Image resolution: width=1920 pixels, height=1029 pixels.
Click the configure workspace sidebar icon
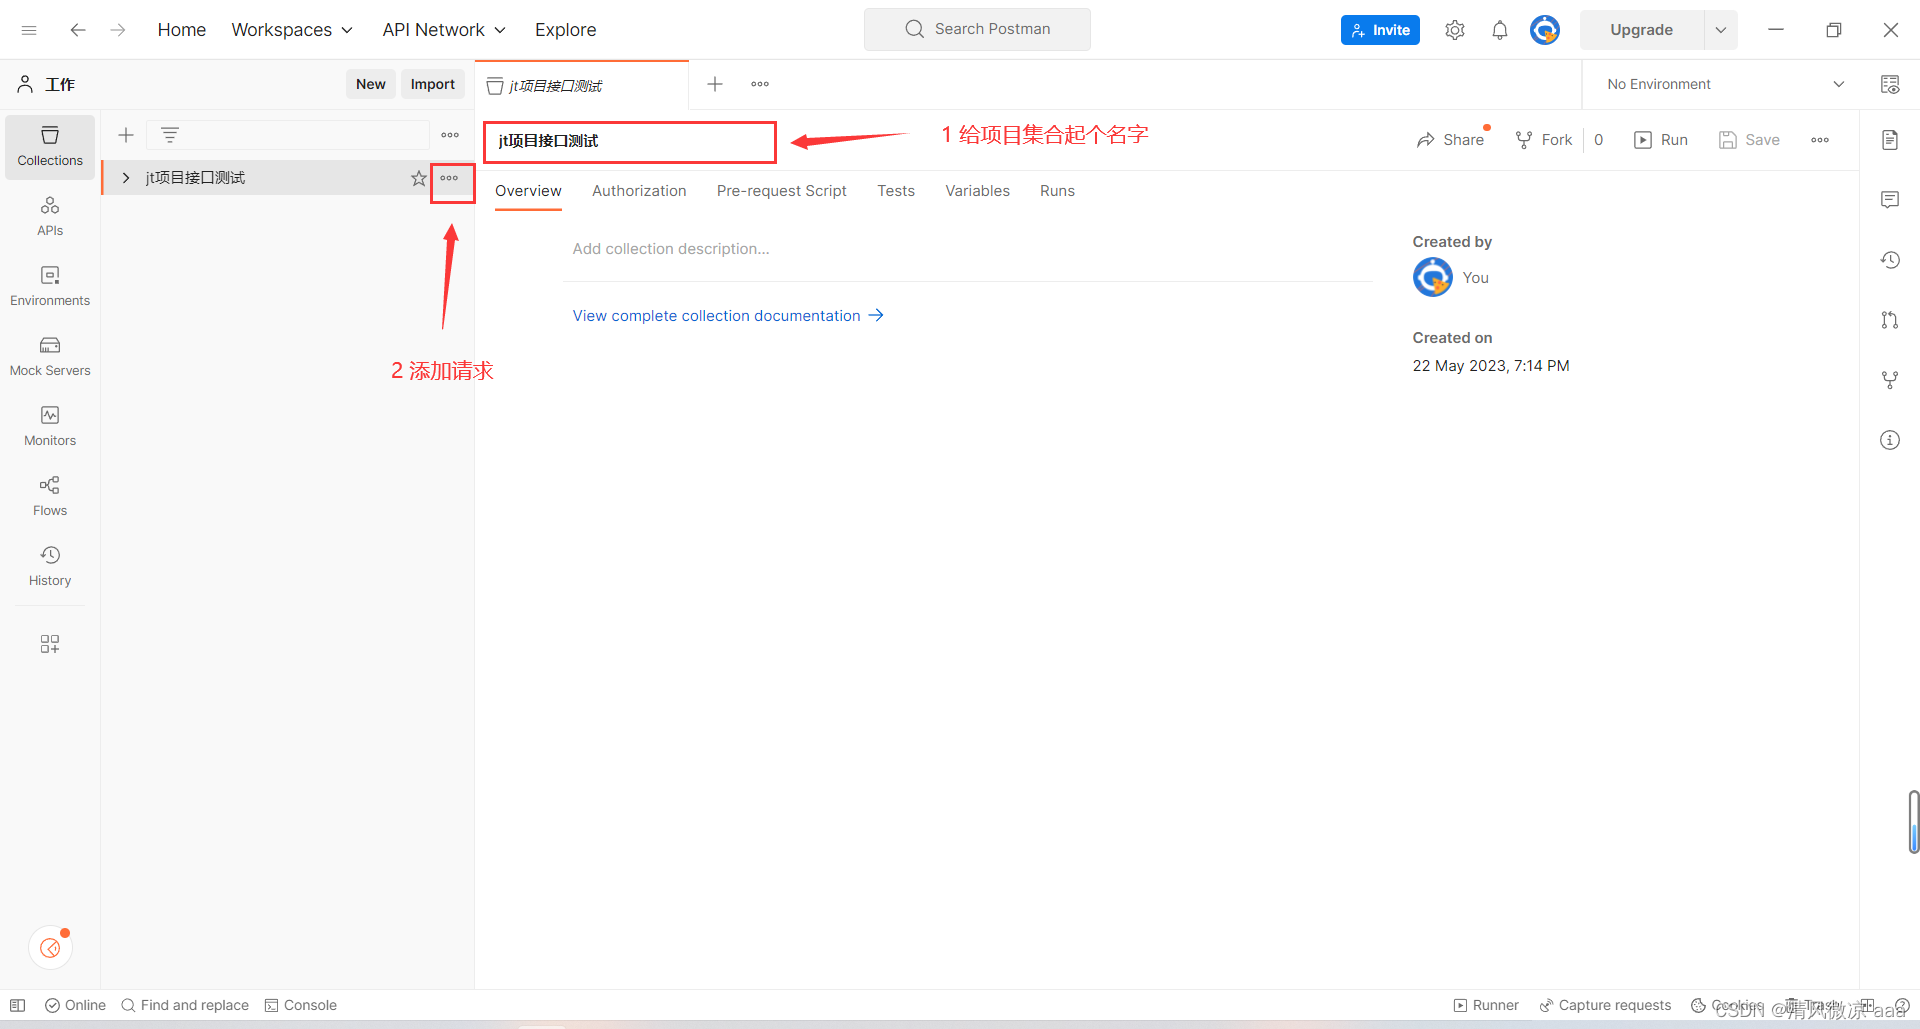point(50,644)
